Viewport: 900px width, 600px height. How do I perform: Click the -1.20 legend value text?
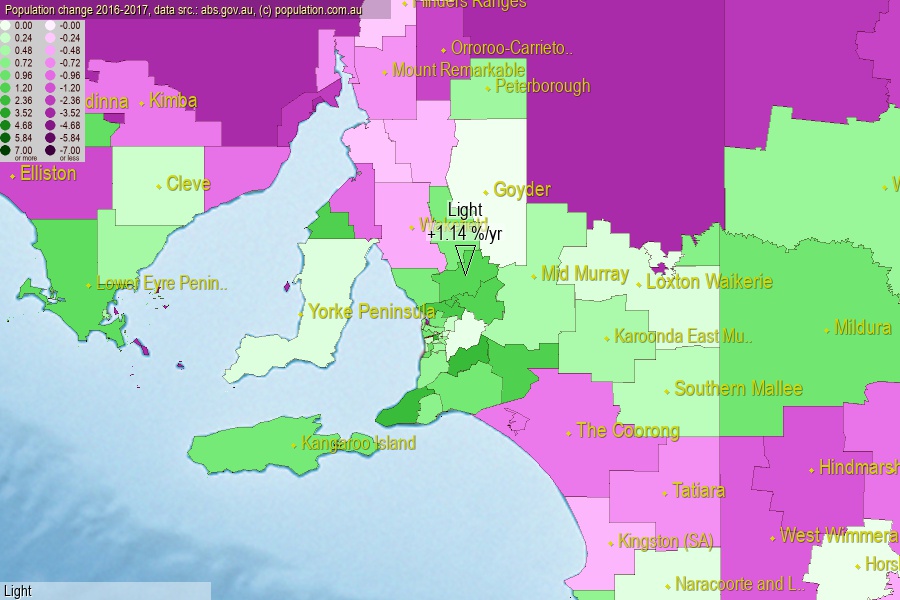tap(70, 88)
